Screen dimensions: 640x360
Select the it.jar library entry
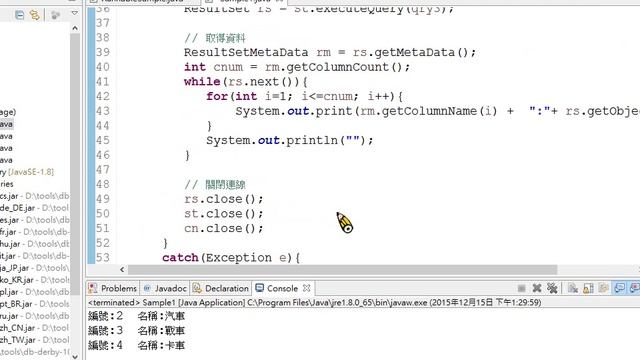pos(34,256)
